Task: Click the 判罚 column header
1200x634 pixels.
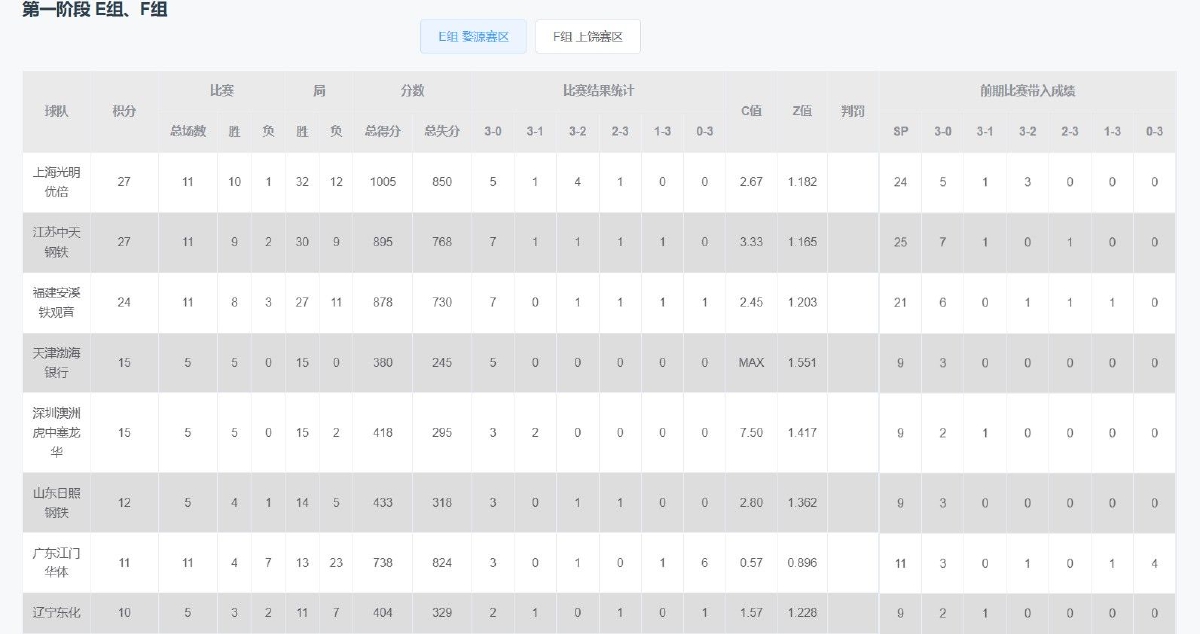Action: tap(853, 111)
